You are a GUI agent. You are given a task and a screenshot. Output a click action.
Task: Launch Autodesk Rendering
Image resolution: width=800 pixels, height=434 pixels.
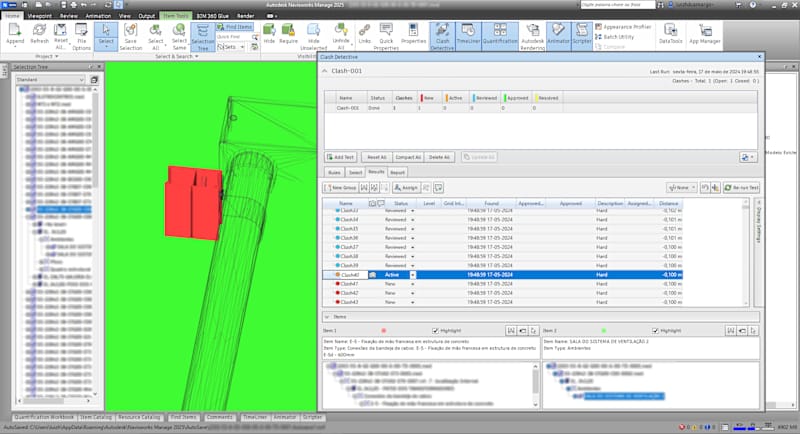point(532,36)
